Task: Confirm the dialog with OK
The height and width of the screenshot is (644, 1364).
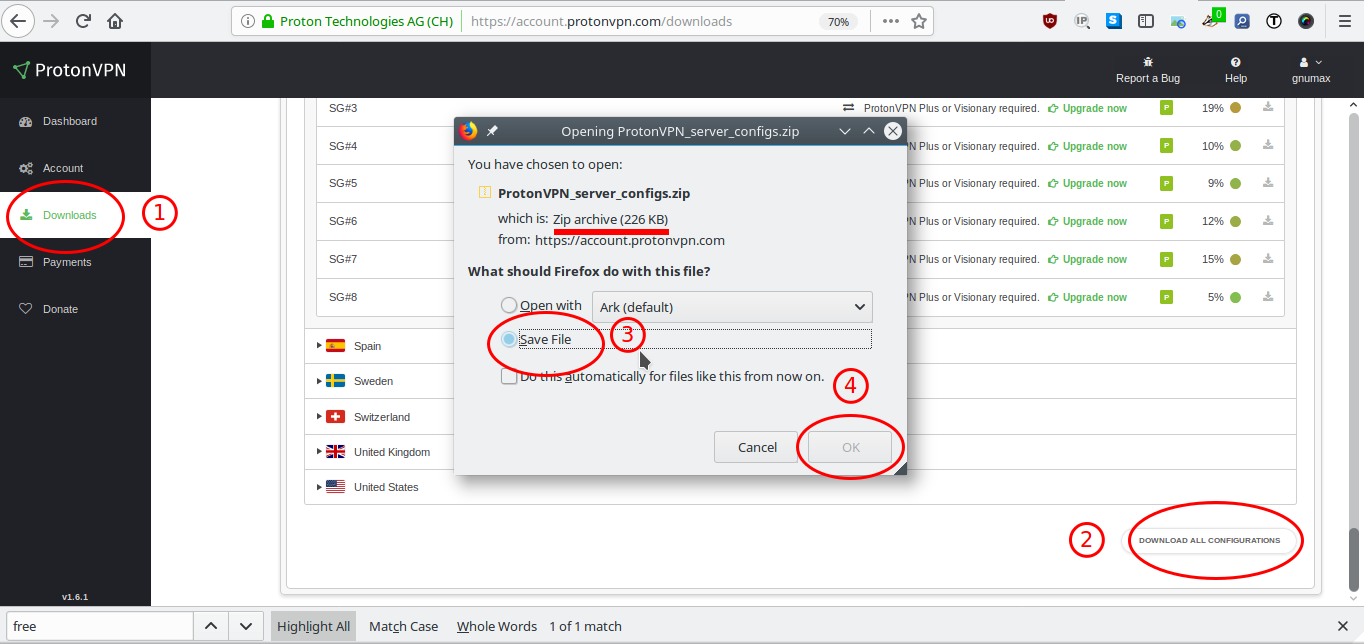Action: coord(851,447)
